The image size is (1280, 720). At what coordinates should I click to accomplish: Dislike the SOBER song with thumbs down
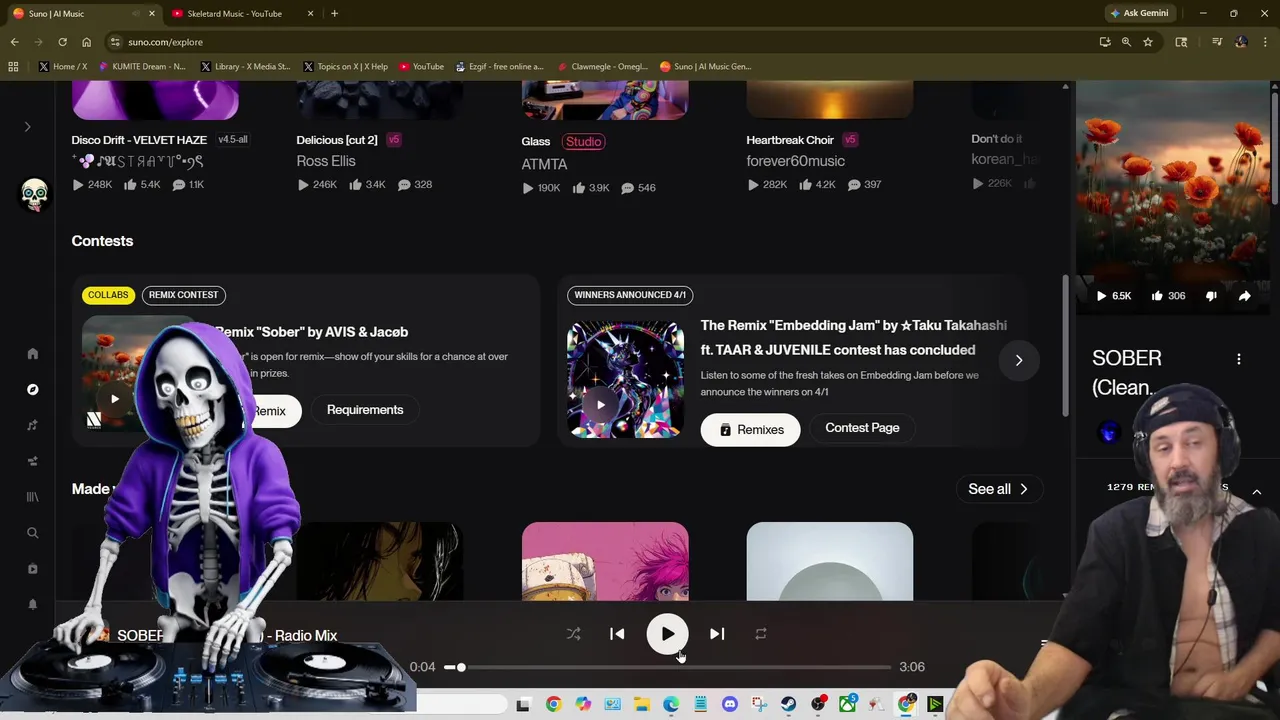(x=1211, y=296)
